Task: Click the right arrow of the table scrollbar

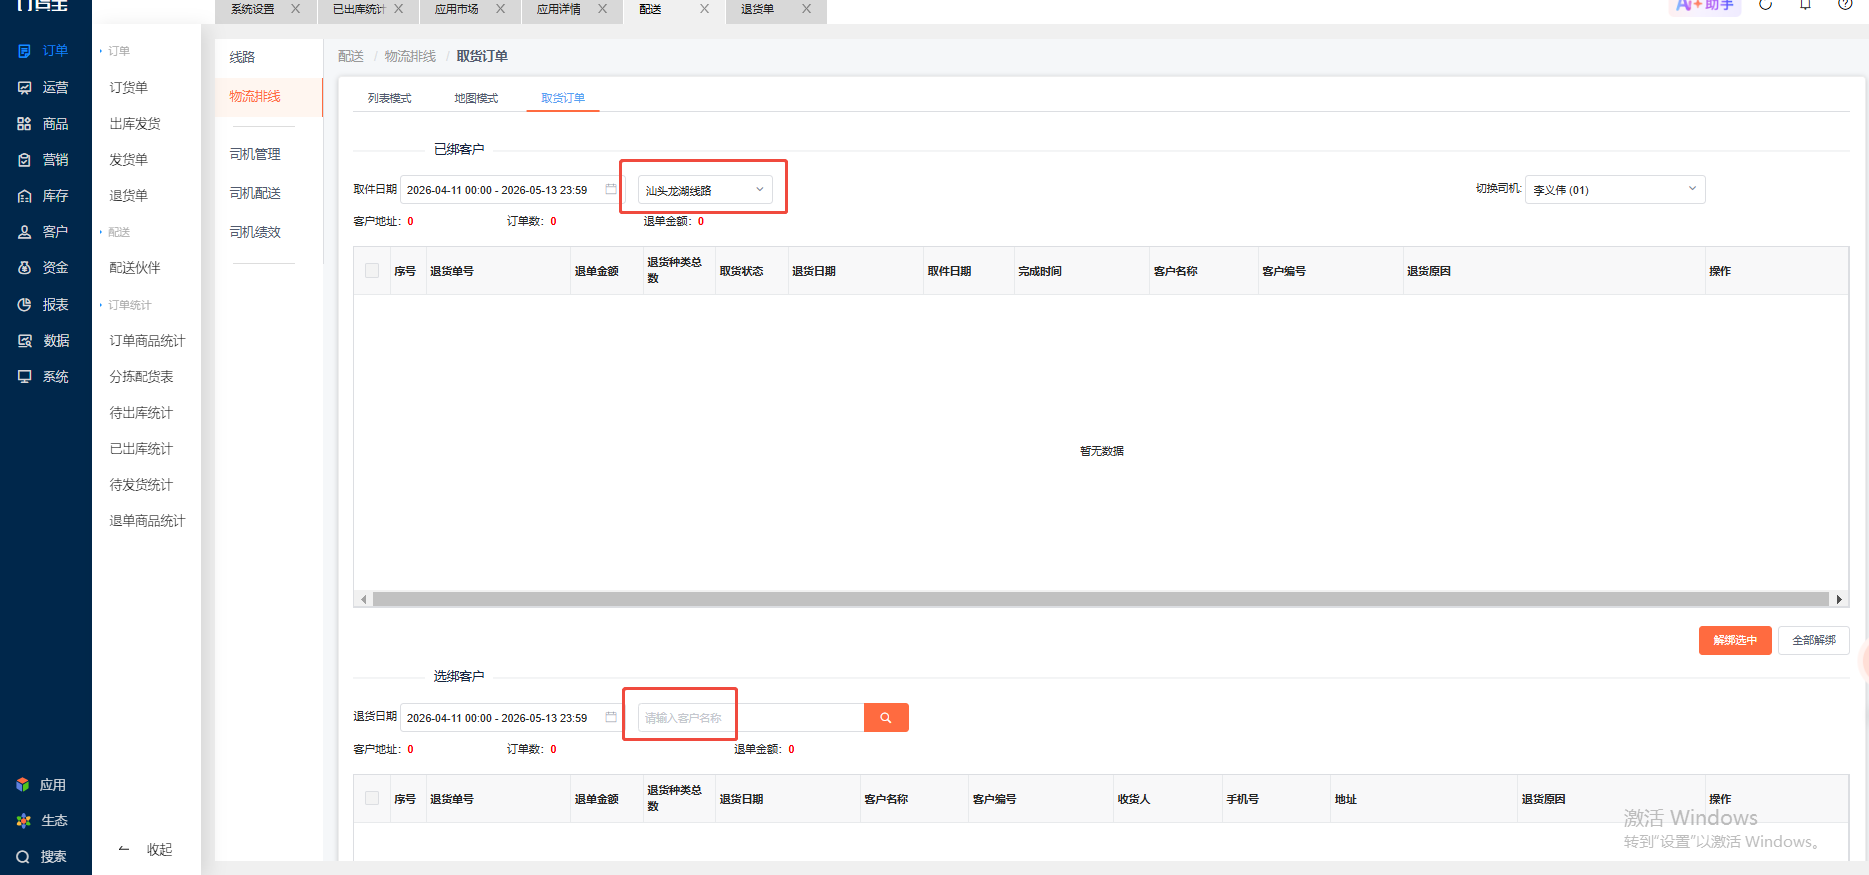Action: coord(1839,599)
